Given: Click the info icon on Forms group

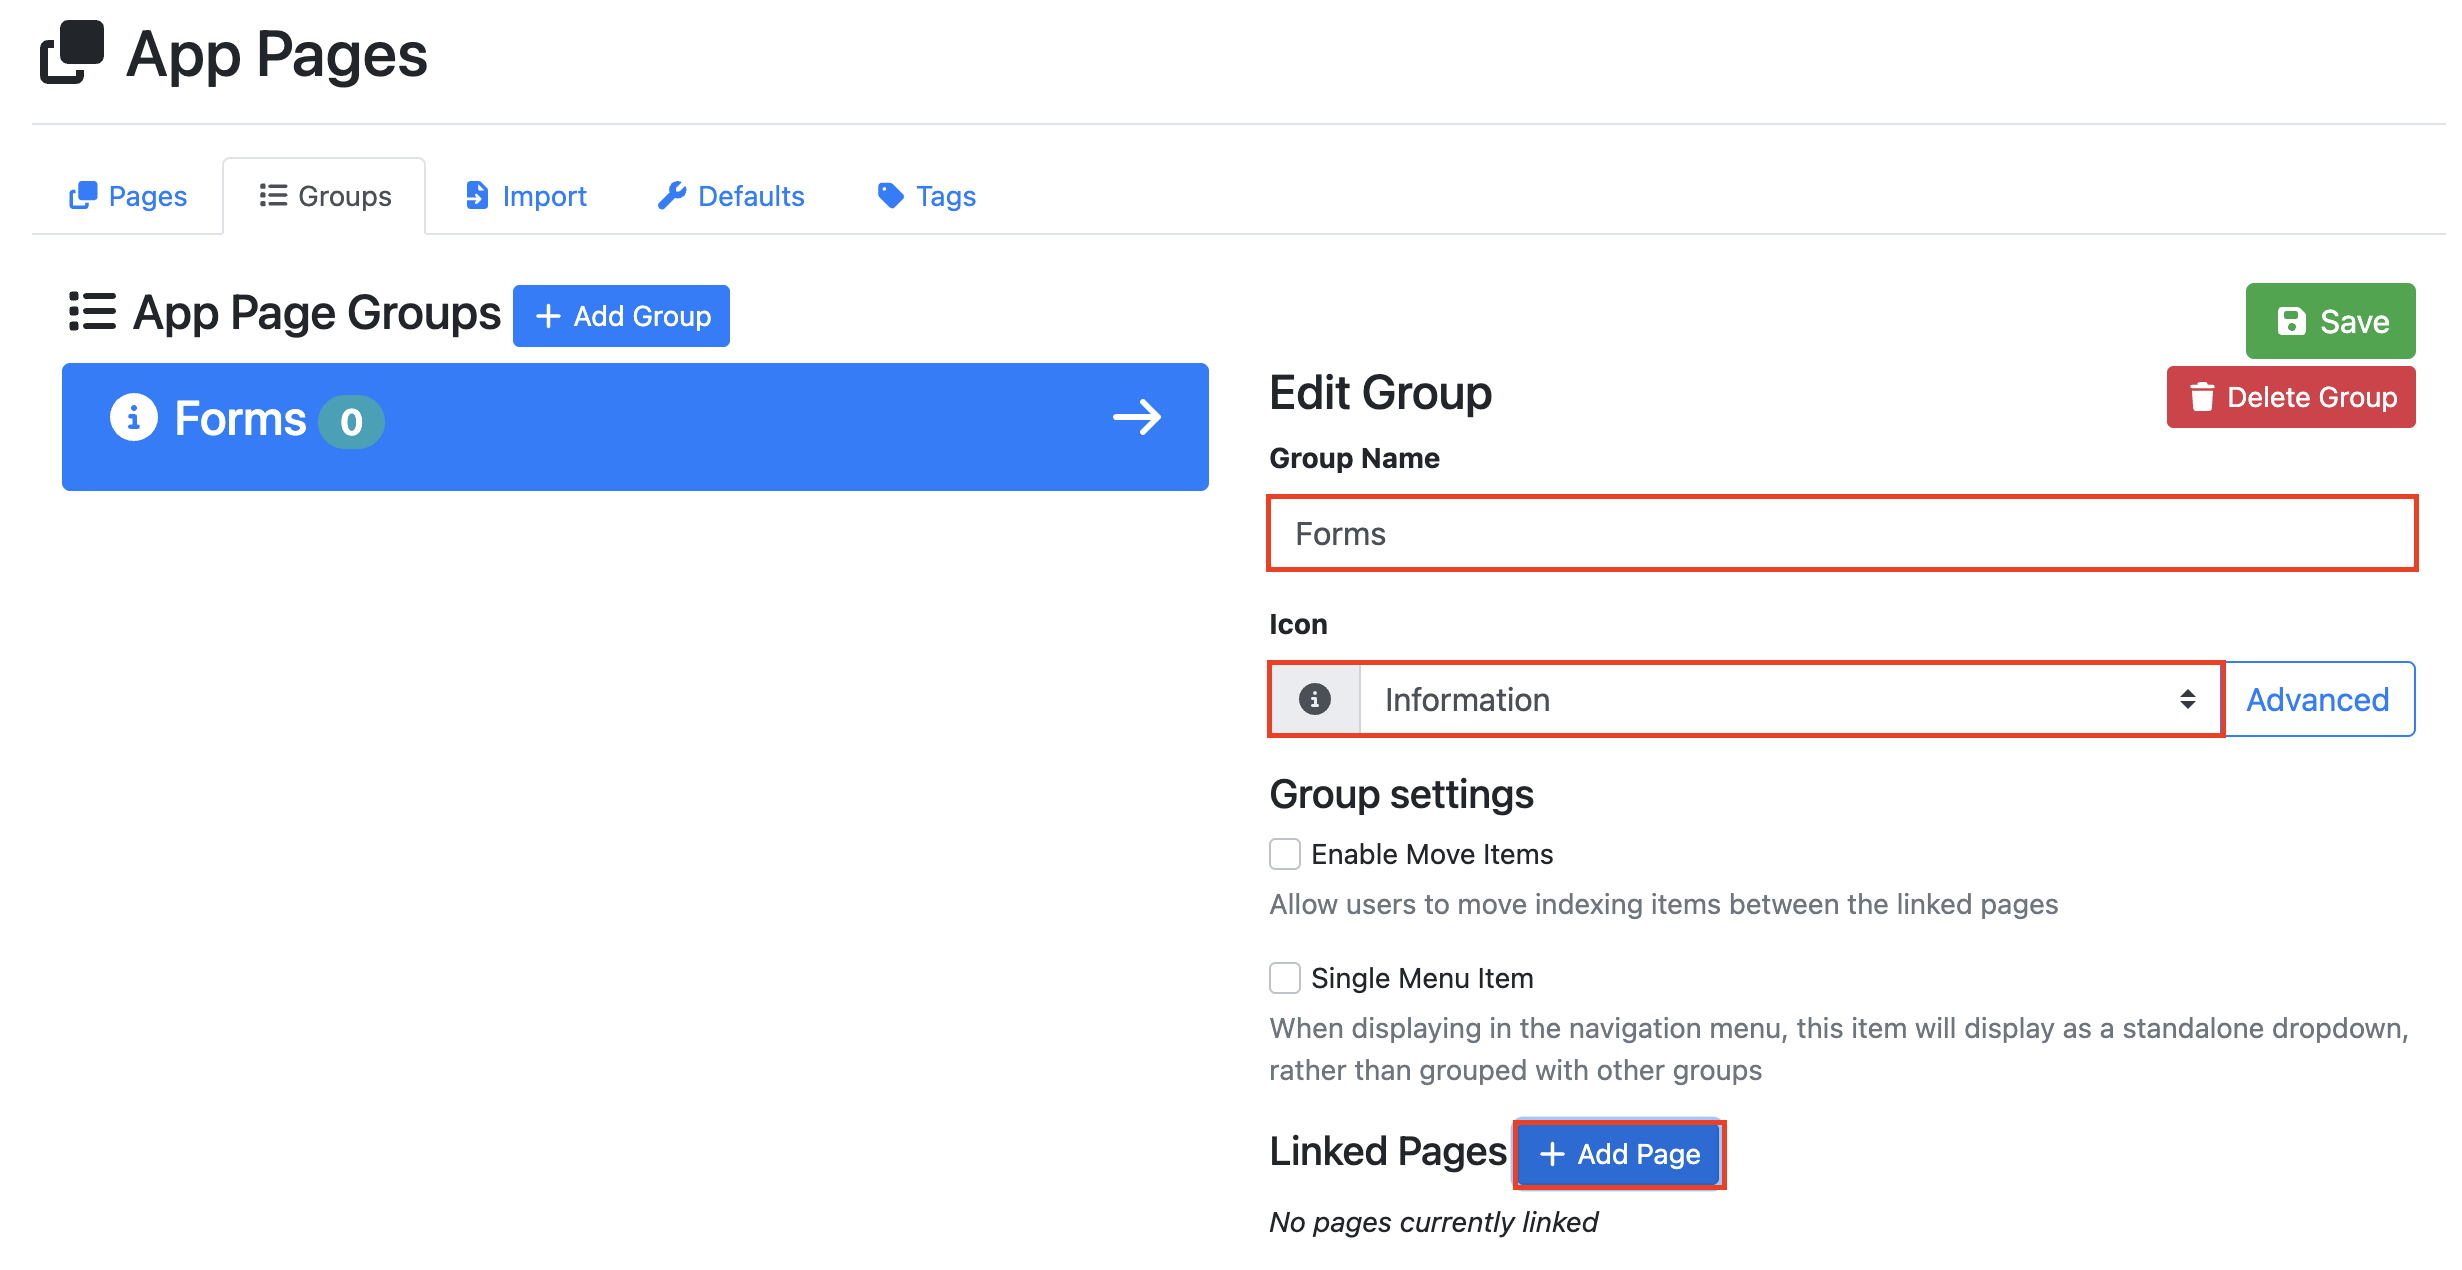Looking at the screenshot, I should tap(134, 417).
